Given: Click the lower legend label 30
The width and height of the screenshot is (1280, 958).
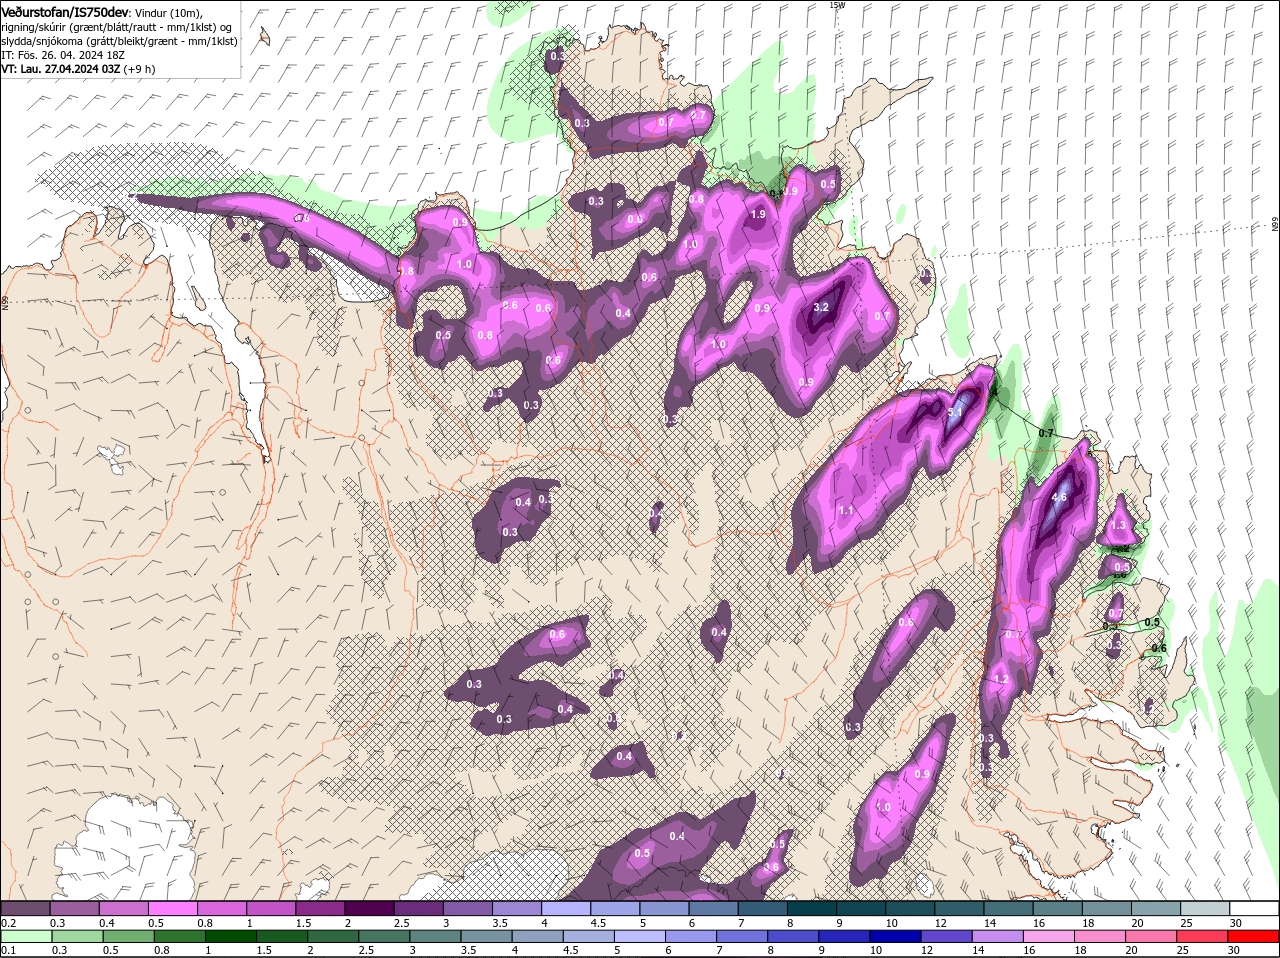Looking at the screenshot, I should click(1234, 950).
